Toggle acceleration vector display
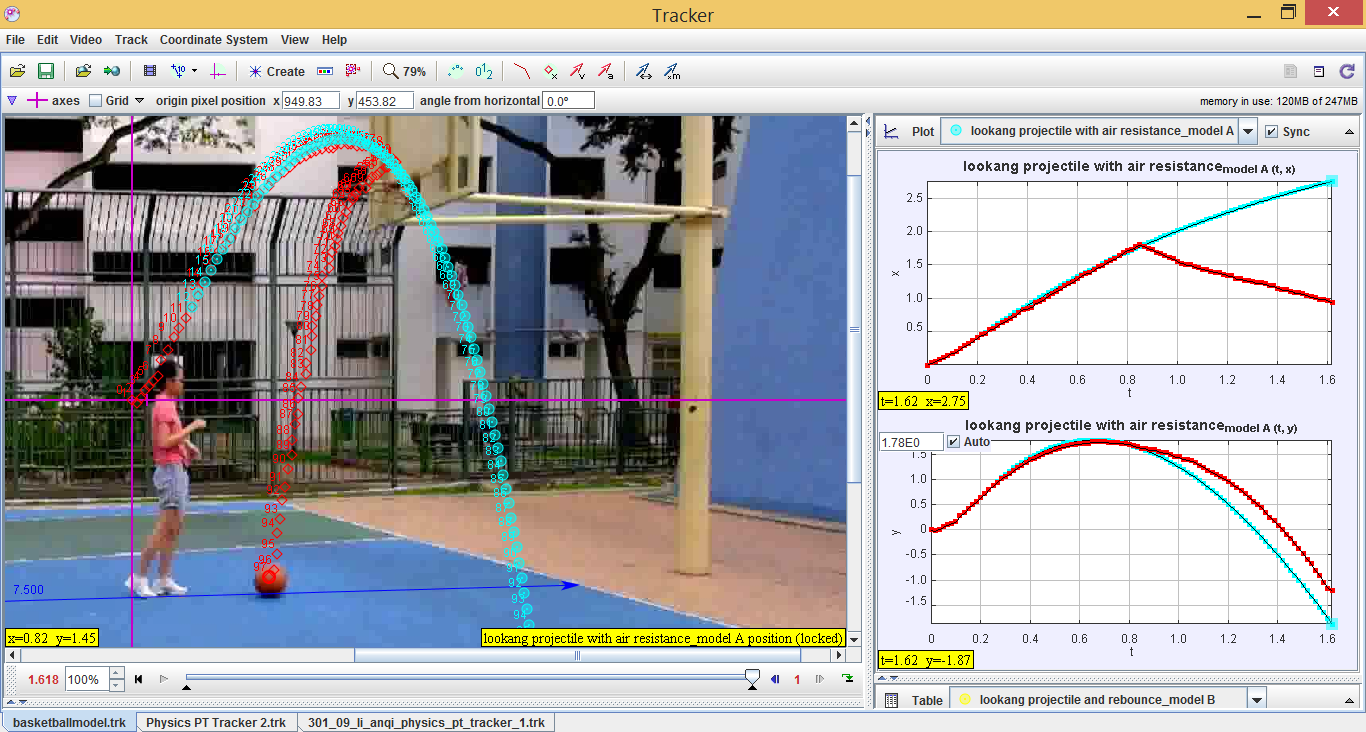 (x=604, y=71)
